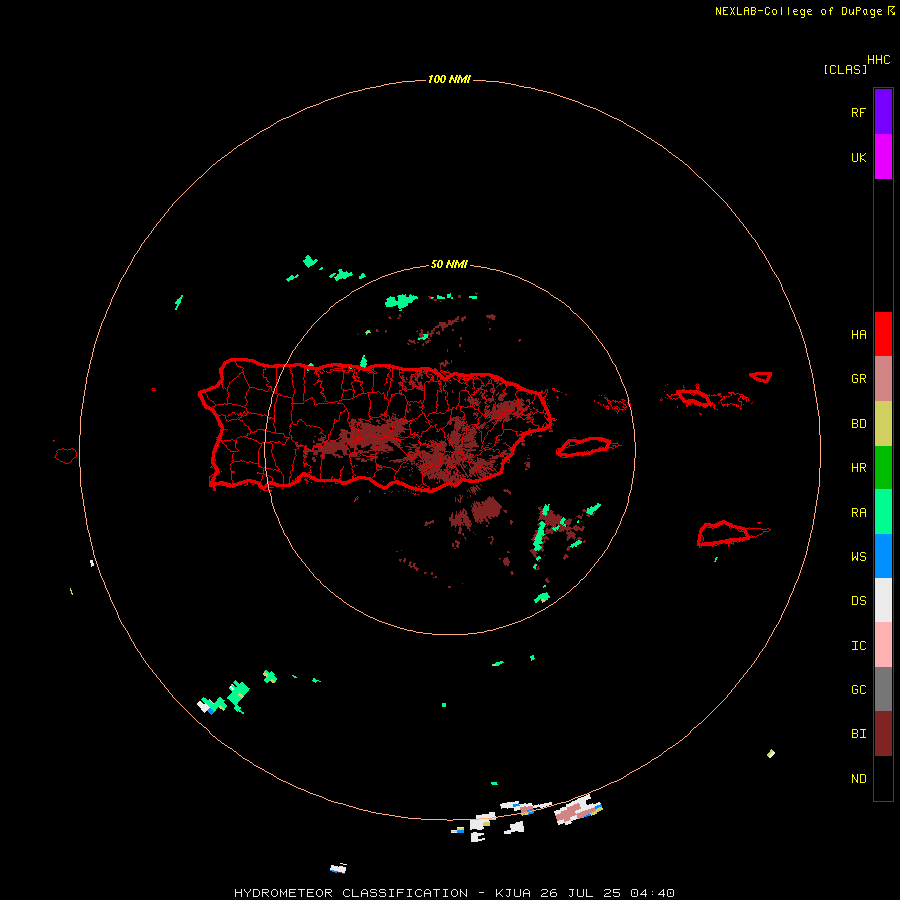The width and height of the screenshot is (900, 900).
Task: Click the purple RF legend color swatch
Action: point(883,112)
